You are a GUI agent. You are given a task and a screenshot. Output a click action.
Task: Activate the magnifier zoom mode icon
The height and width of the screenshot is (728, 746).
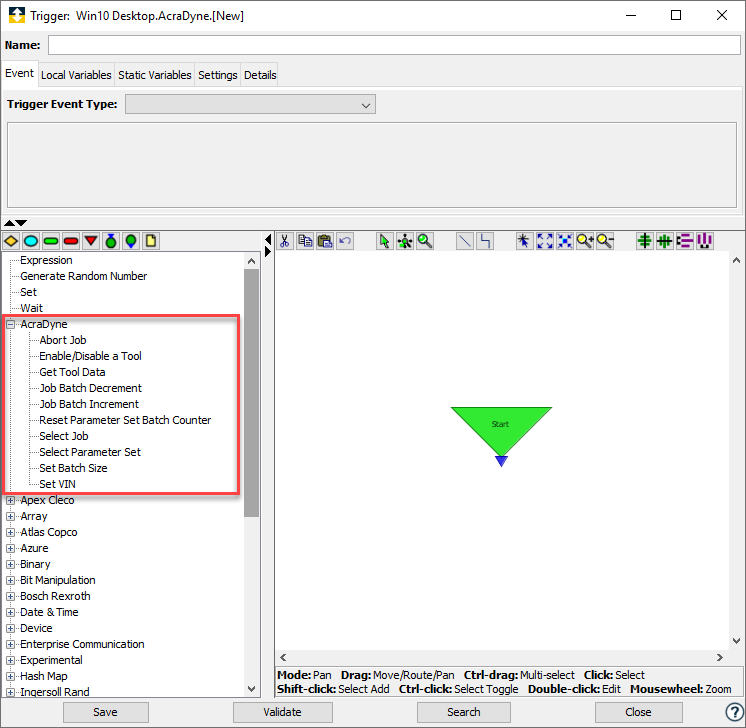425,241
